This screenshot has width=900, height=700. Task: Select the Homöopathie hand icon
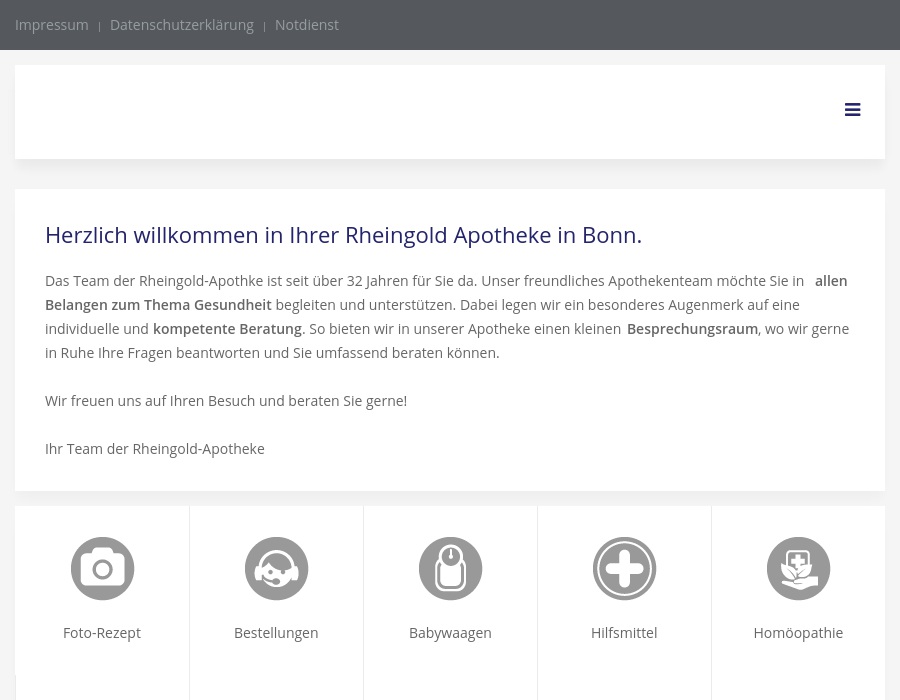(x=798, y=568)
